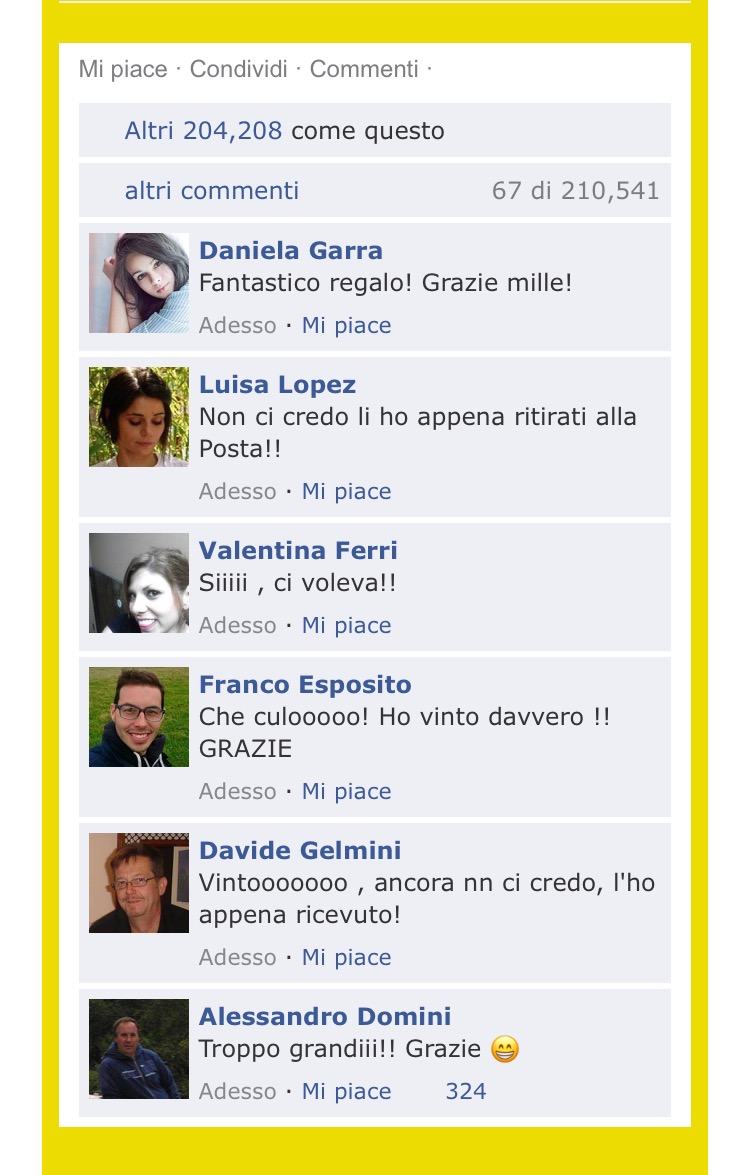750x1175 pixels.
Task: Like Davide Gelmini's comment
Action: [346, 958]
